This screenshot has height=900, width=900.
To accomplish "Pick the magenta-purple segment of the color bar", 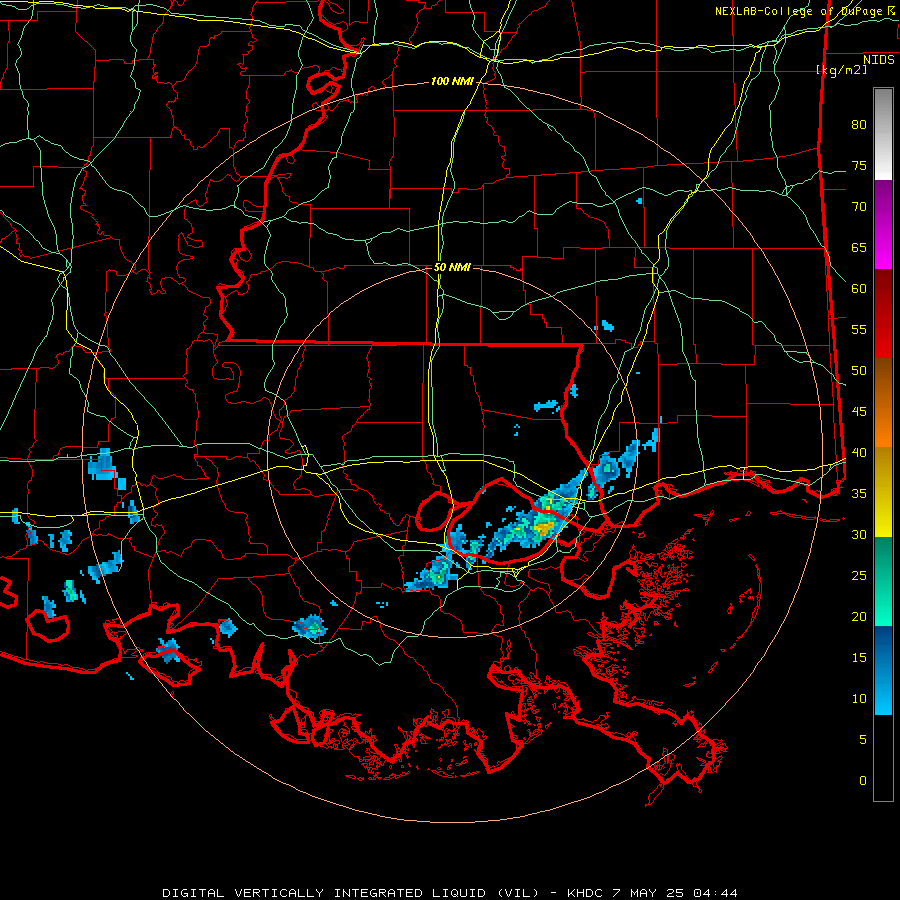I will click(883, 225).
